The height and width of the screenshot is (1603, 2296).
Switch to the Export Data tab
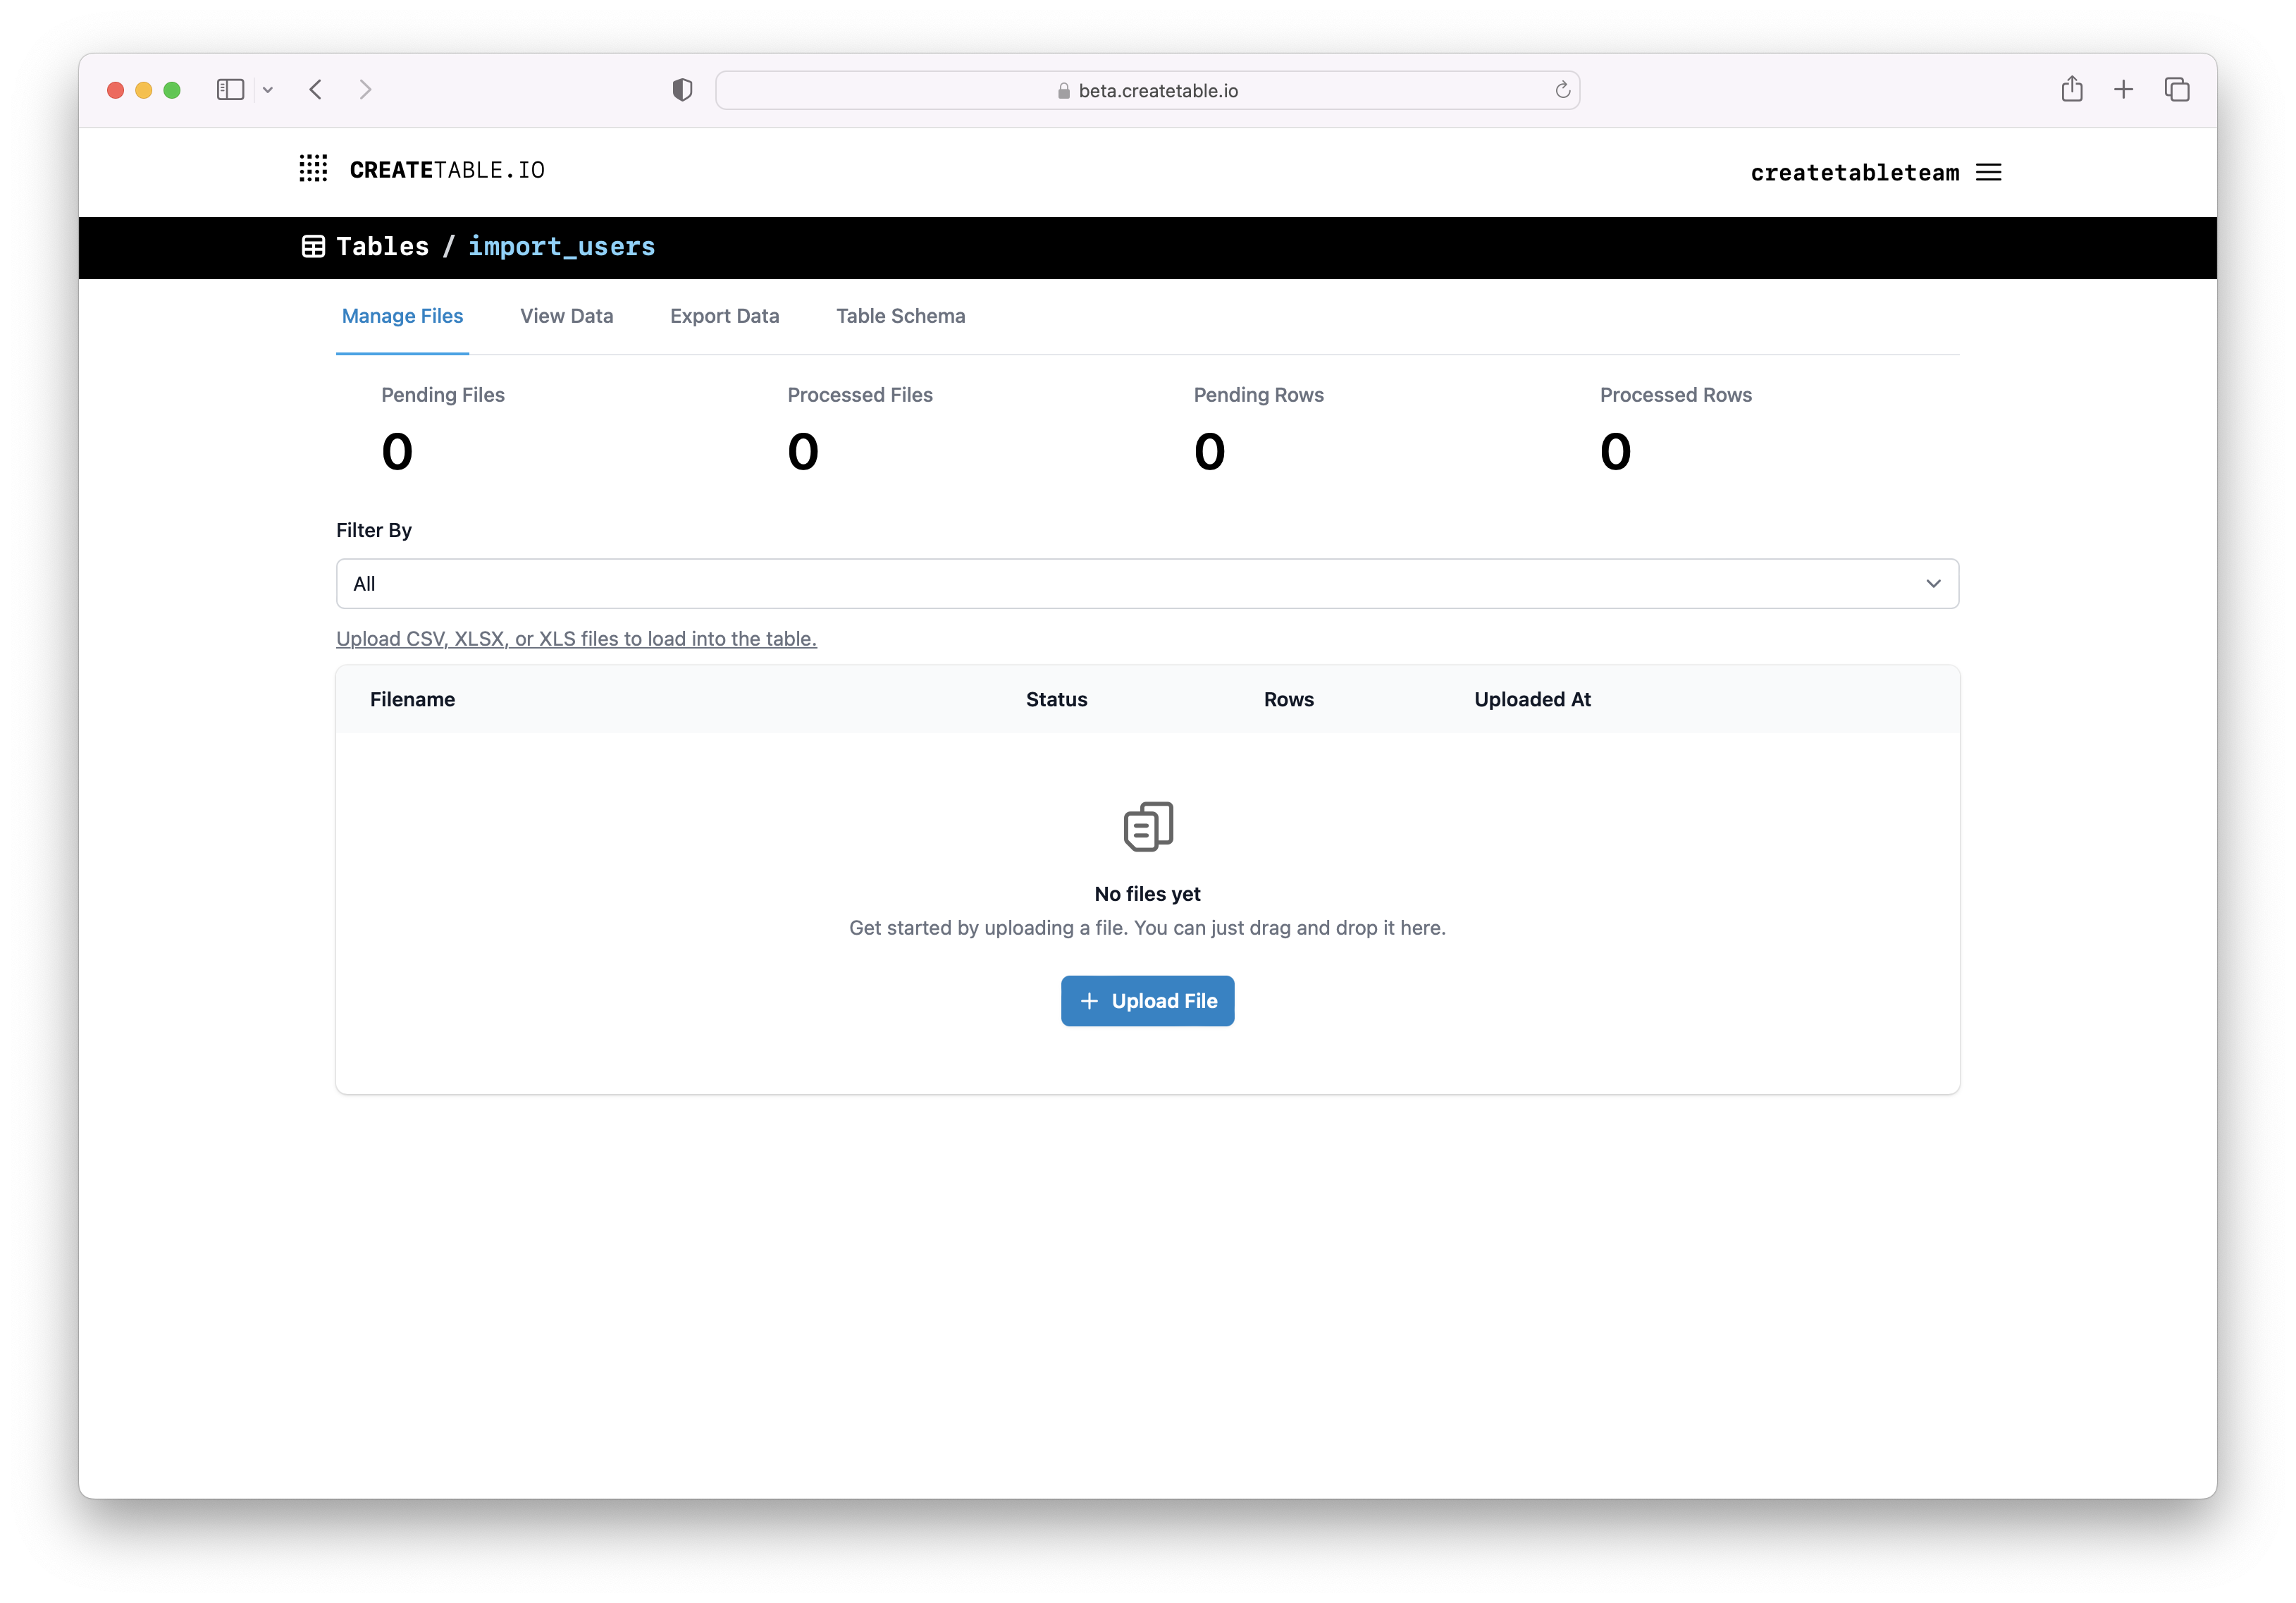pos(724,316)
